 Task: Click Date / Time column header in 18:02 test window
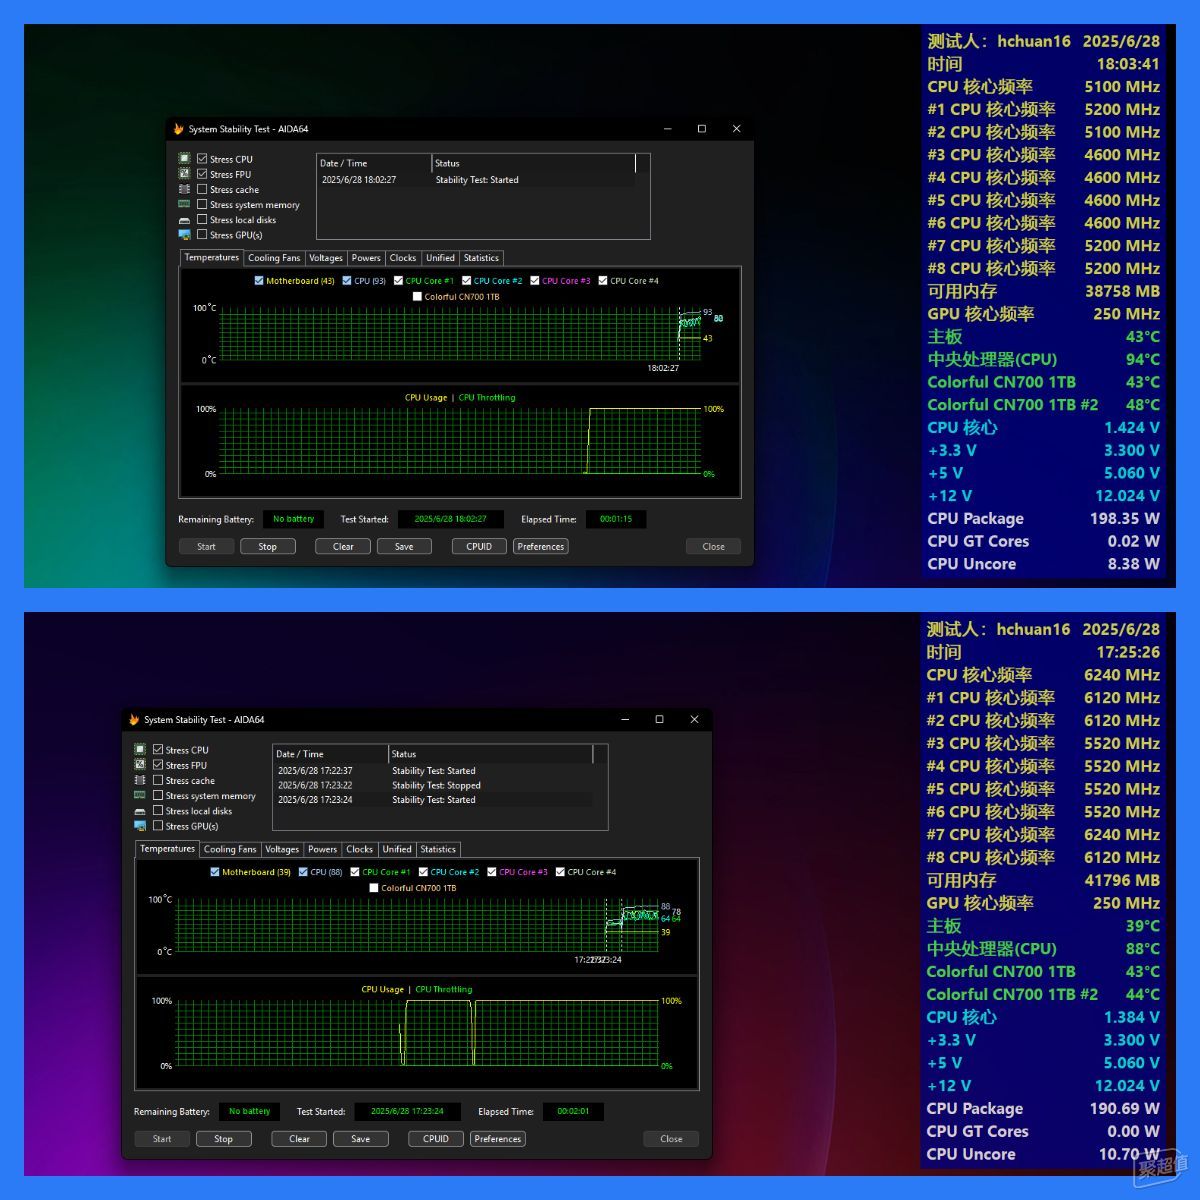pos(374,163)
